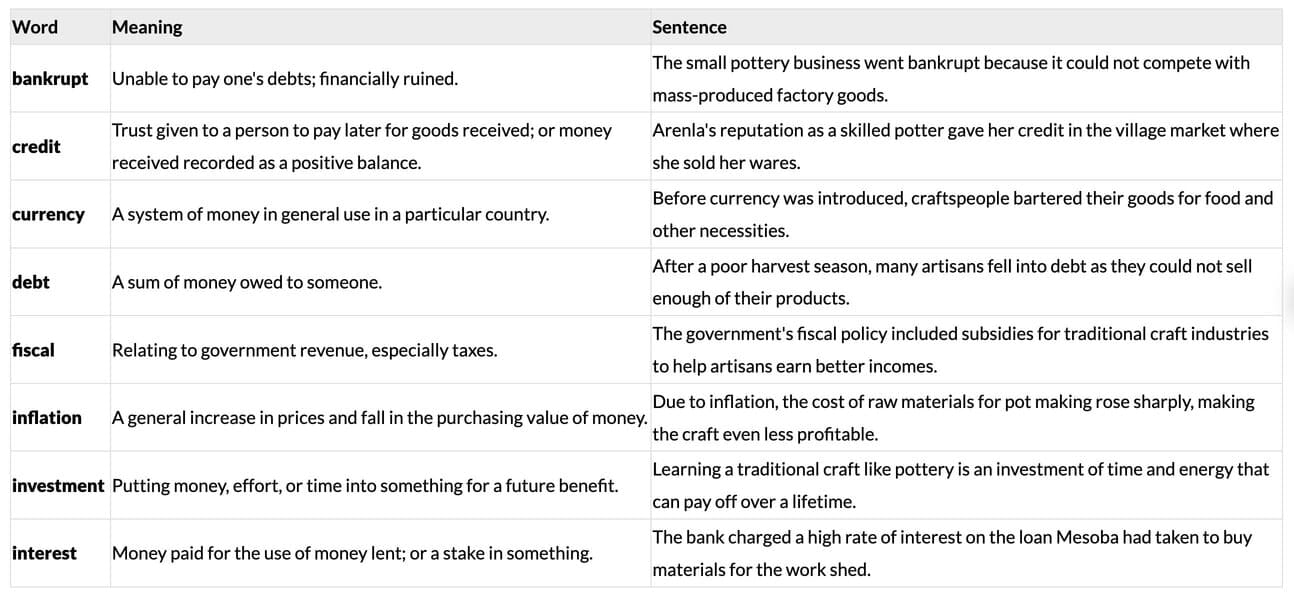Screen dimensions: 1294x596
Task: Select the sentence about Mesoba's bank loan
Action: pos(951,553)
